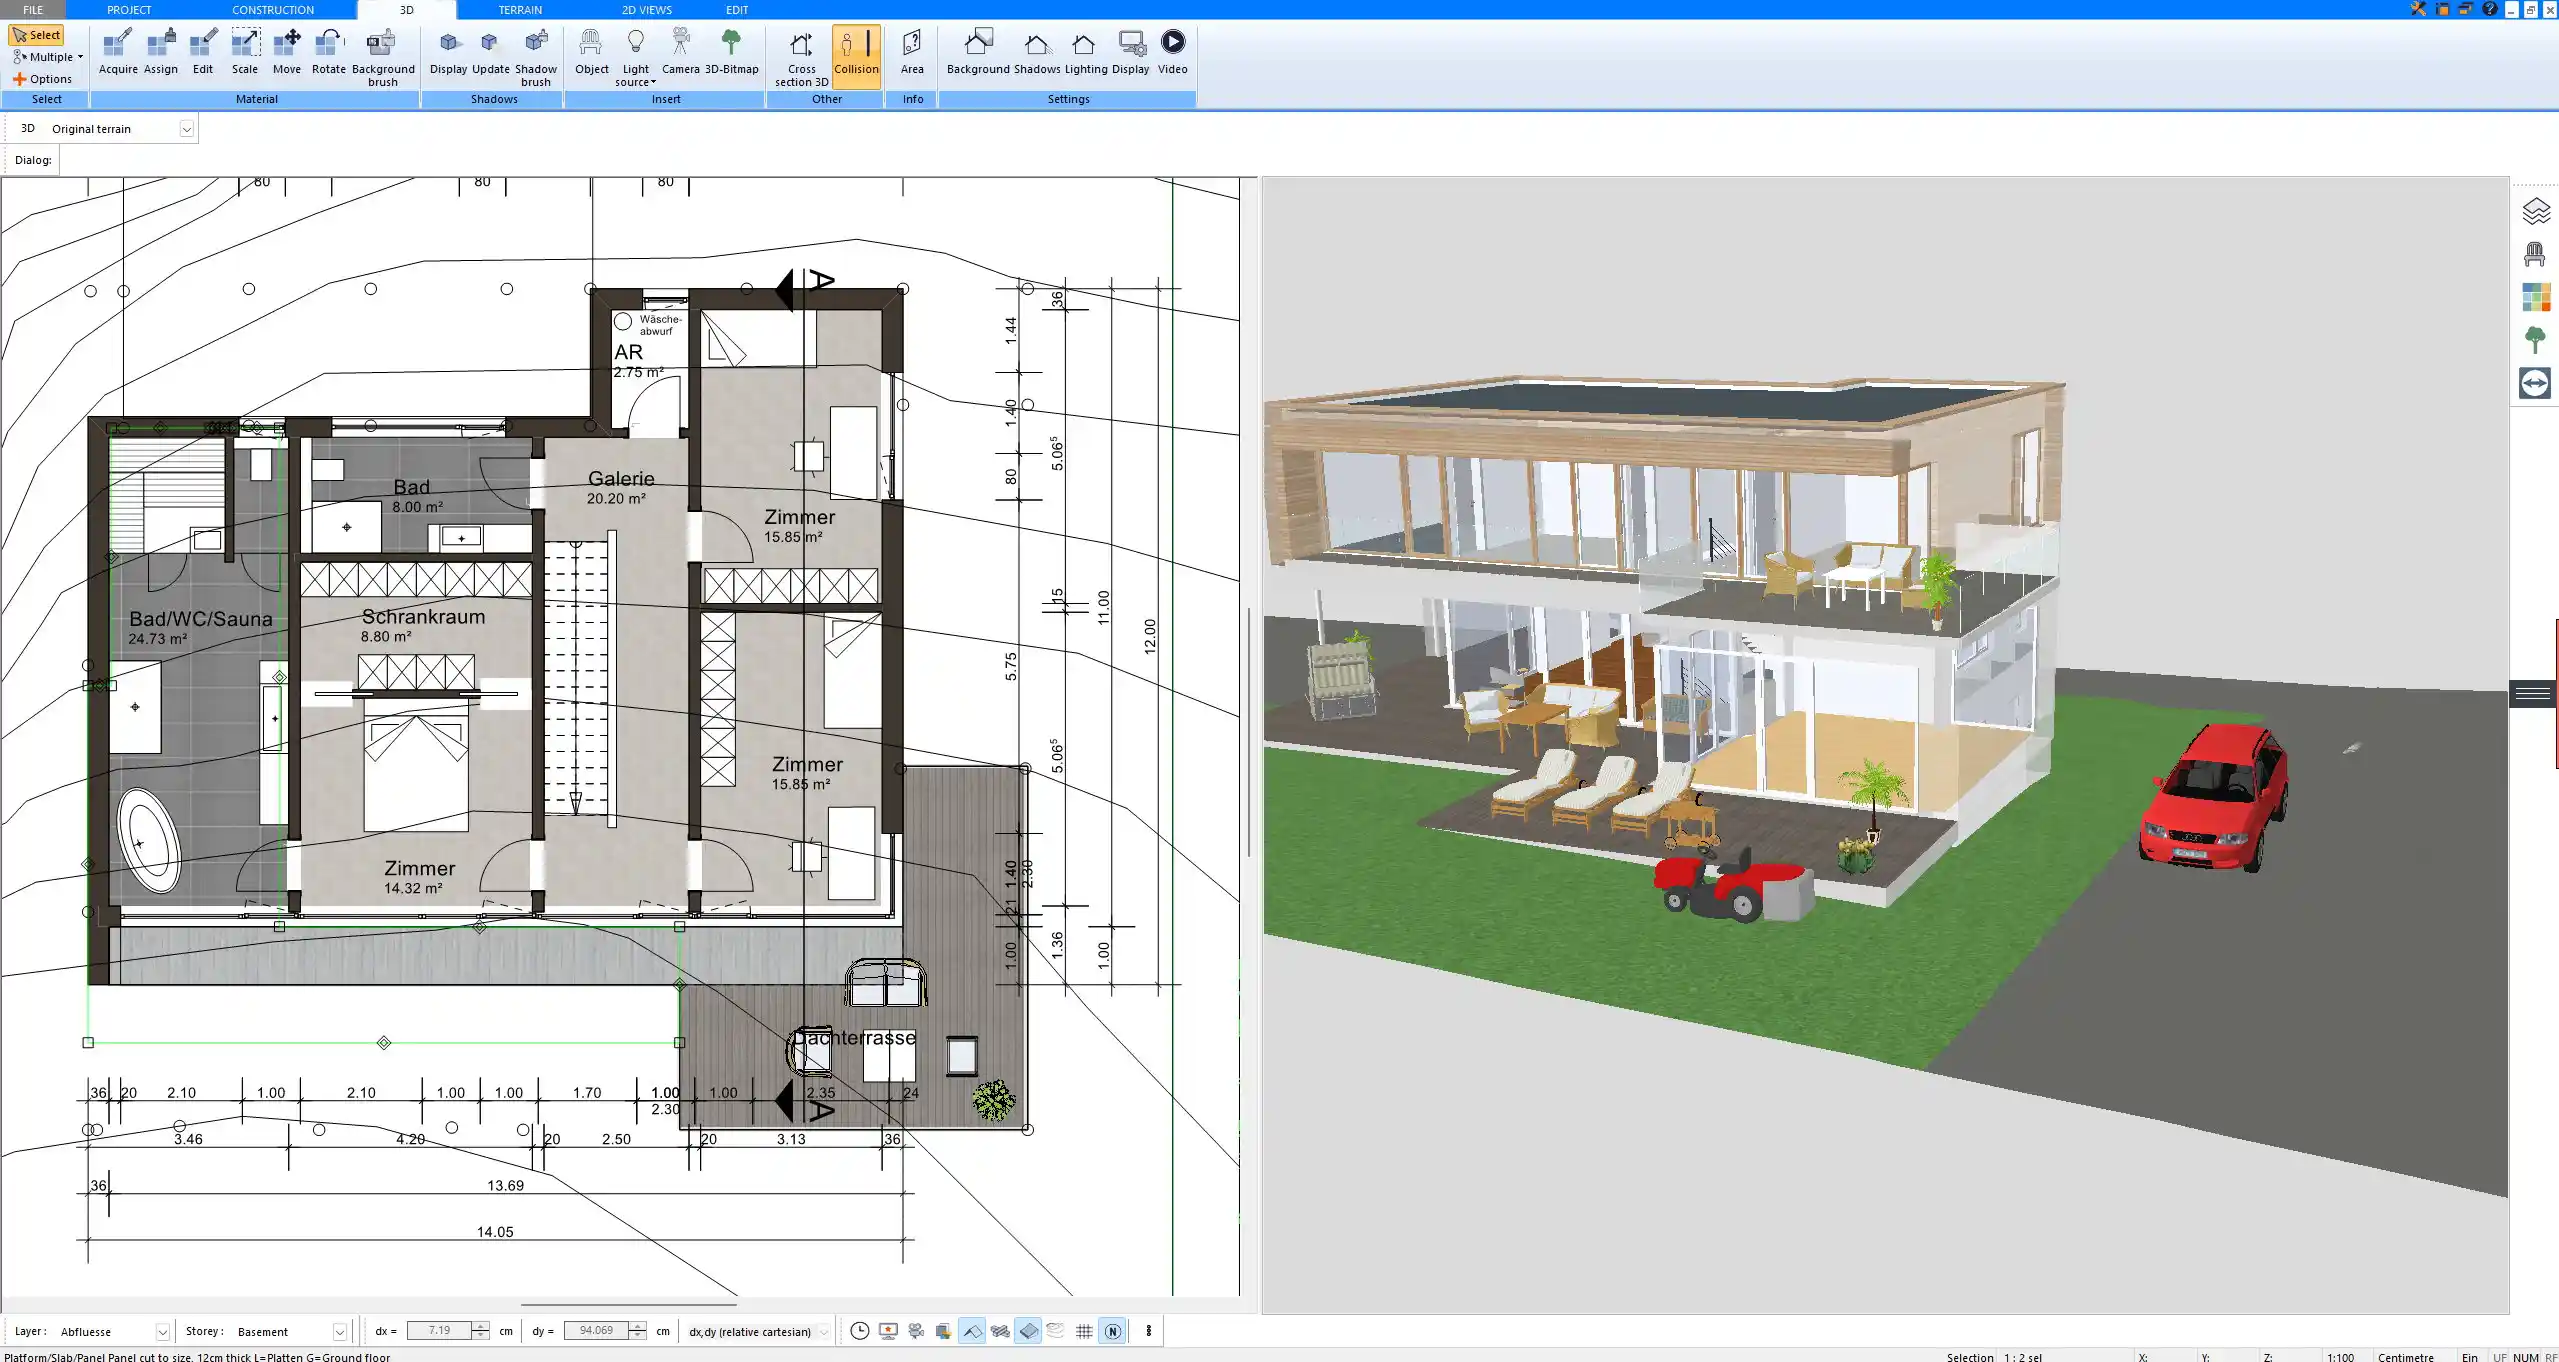The height and width of the screenshot is (1362, 2559).
Task: Select the Scale material tool
Action: pos(245,52)
